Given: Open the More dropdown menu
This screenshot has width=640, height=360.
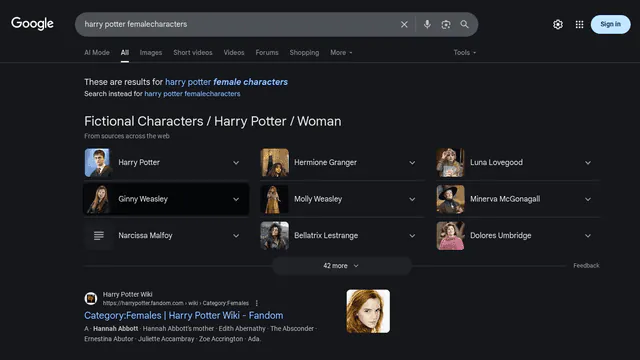Looking at the screenshot, I should coord(341,53).
